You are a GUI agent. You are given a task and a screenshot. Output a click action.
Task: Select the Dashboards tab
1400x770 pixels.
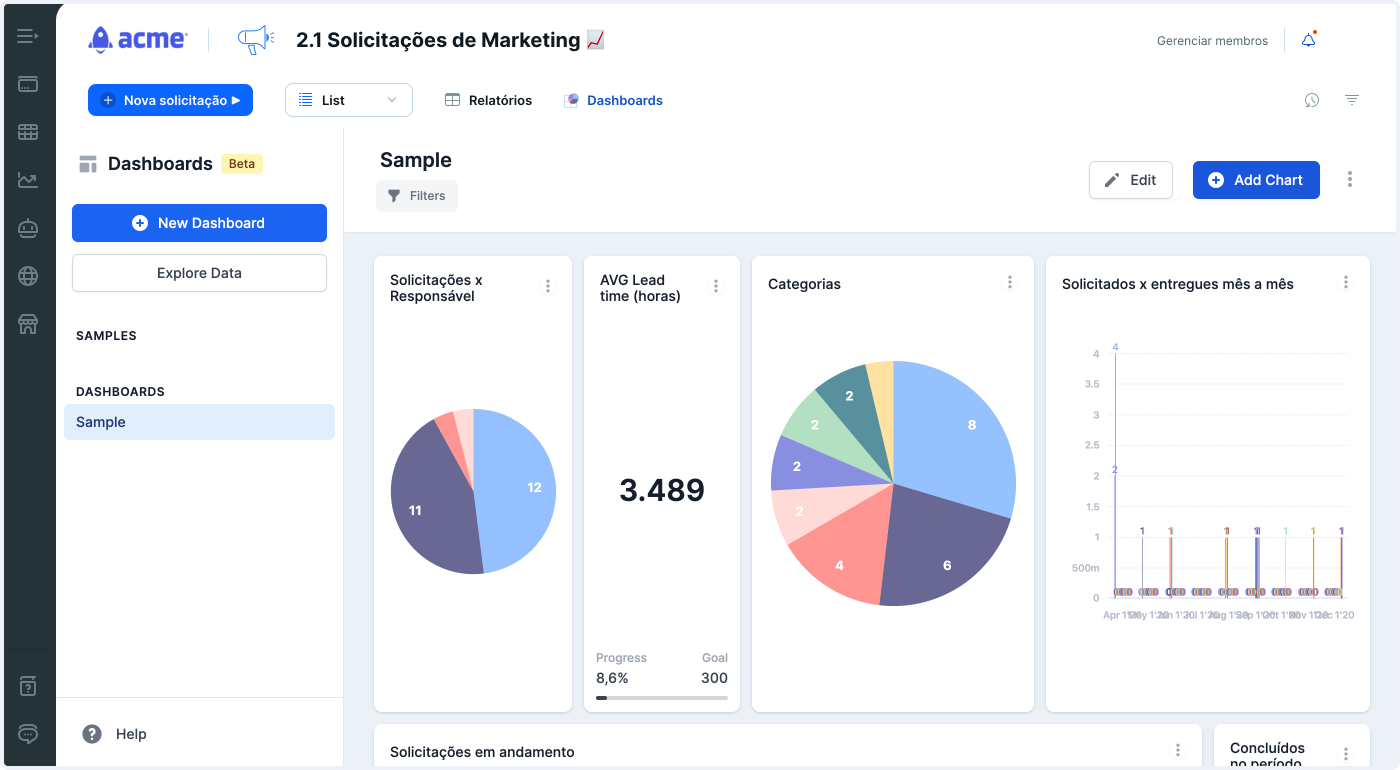[x=614, y=100]
